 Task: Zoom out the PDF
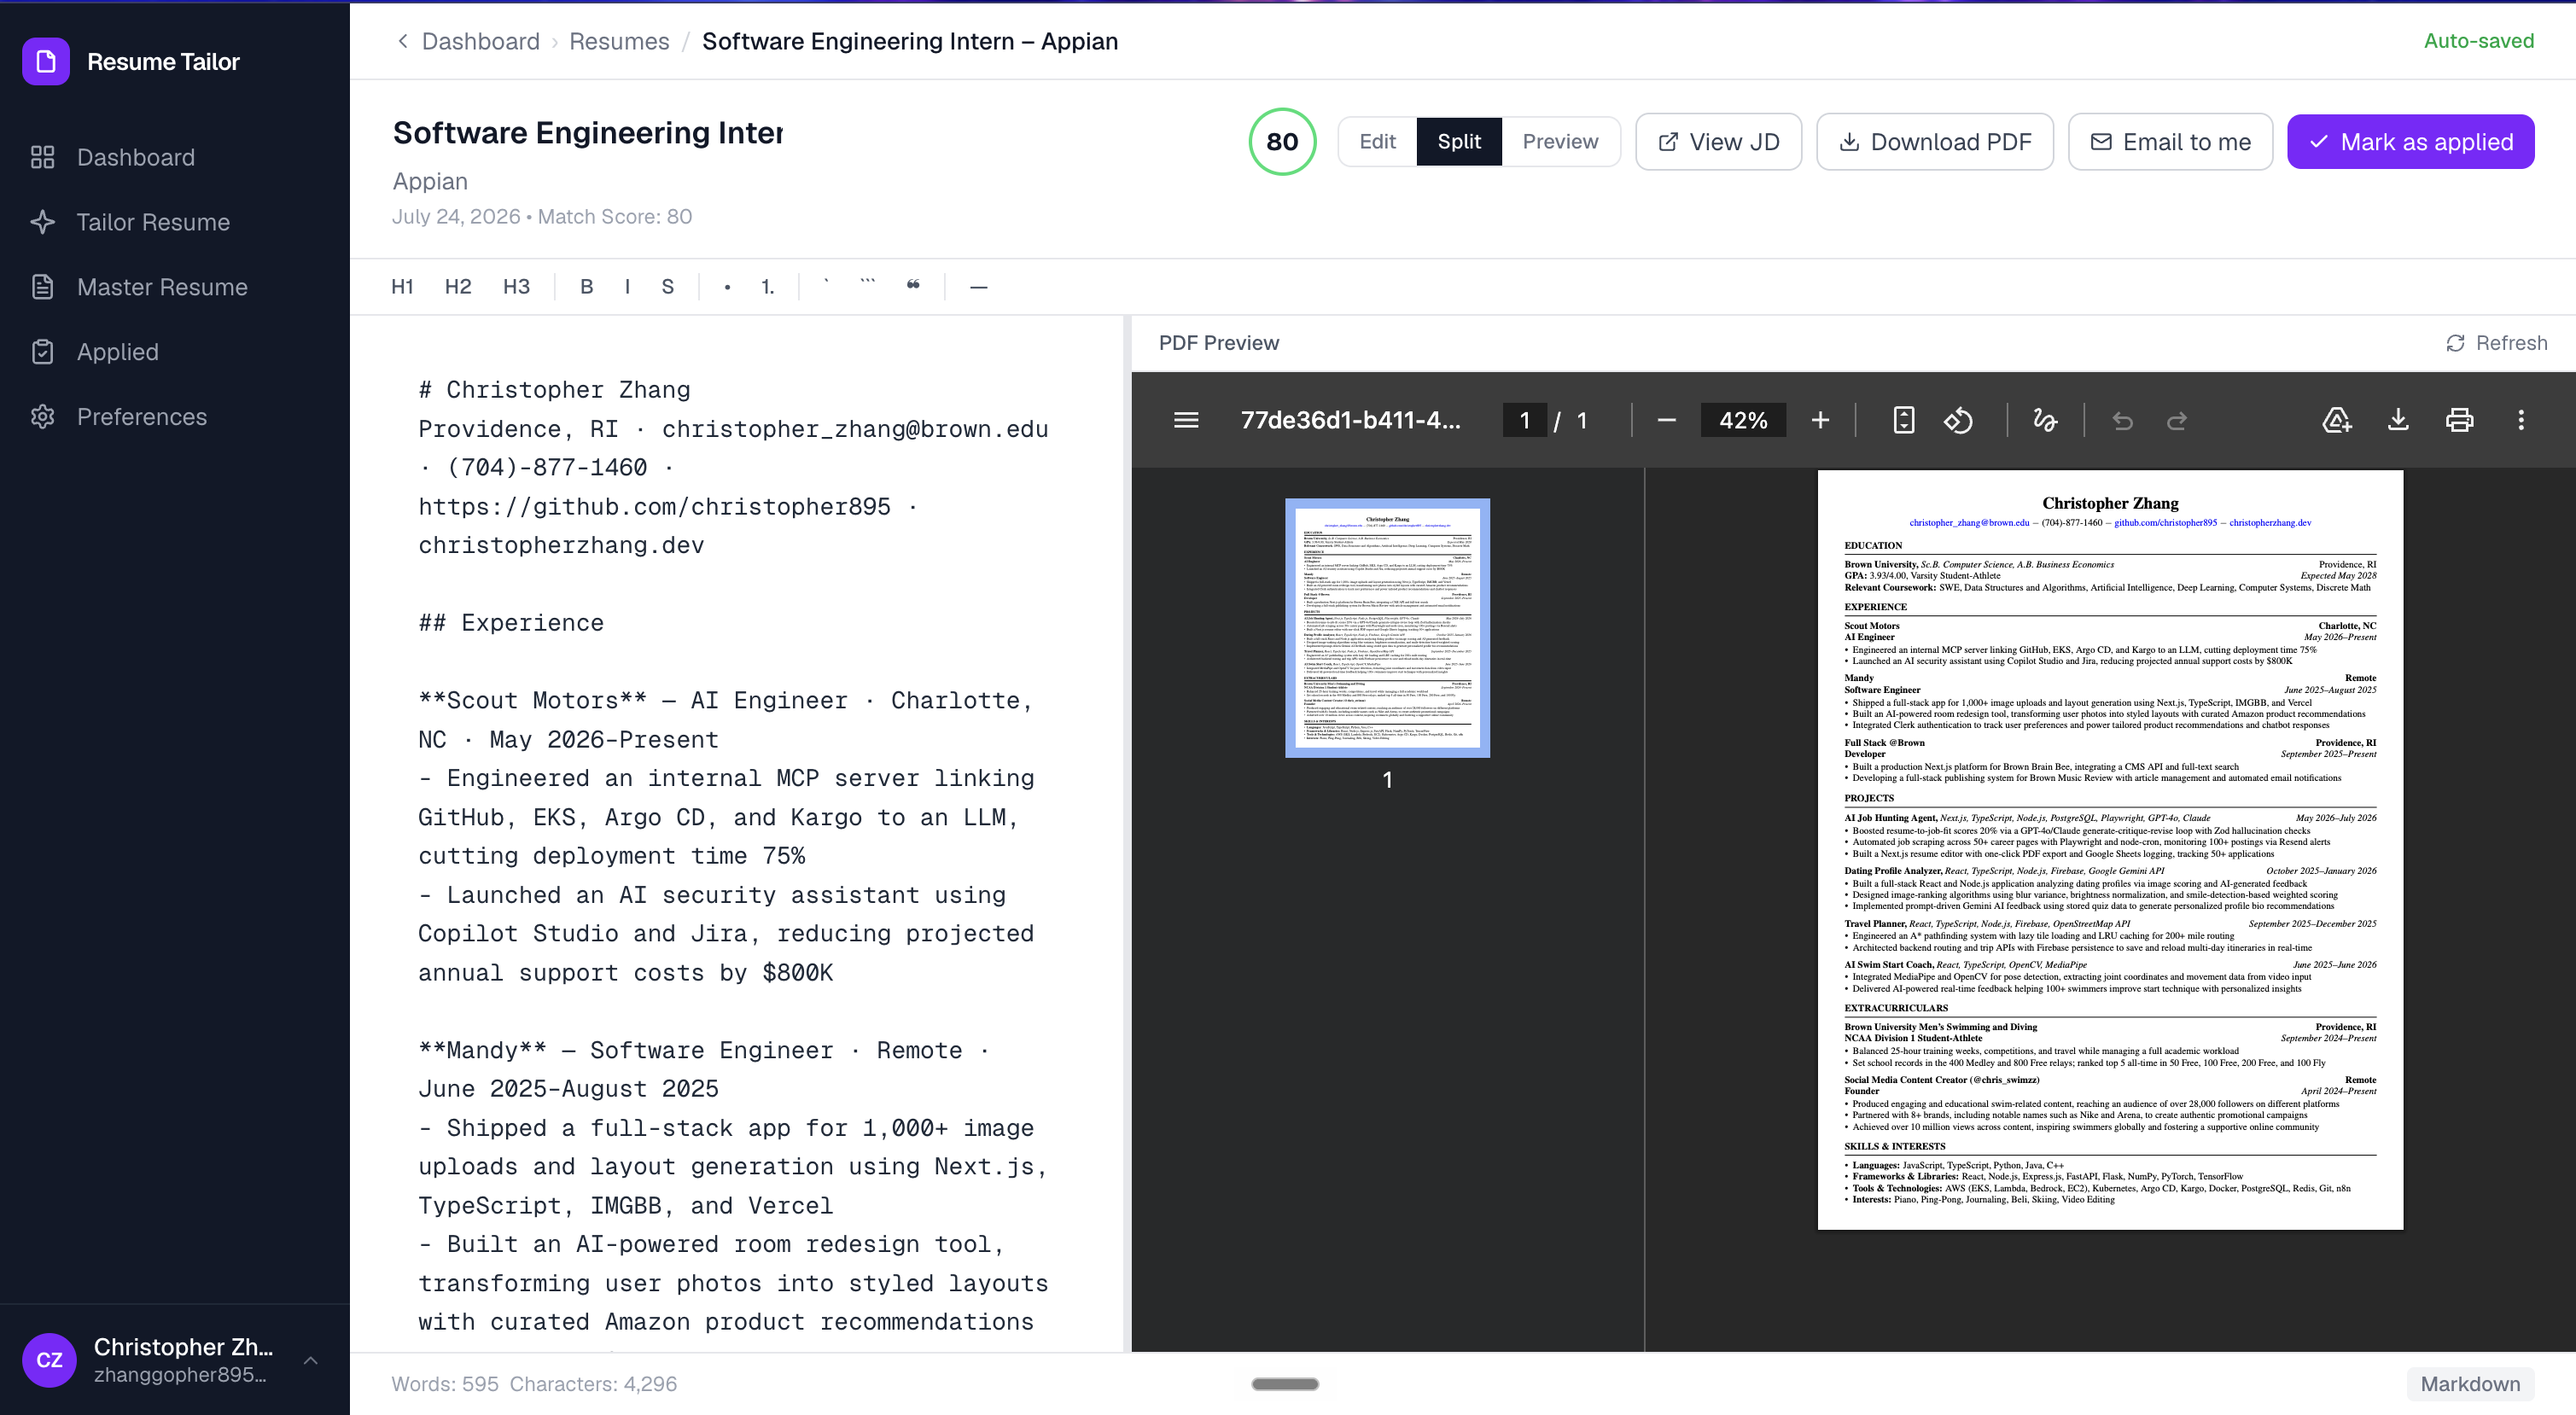pyautogui.click(x=1666, y=420)
